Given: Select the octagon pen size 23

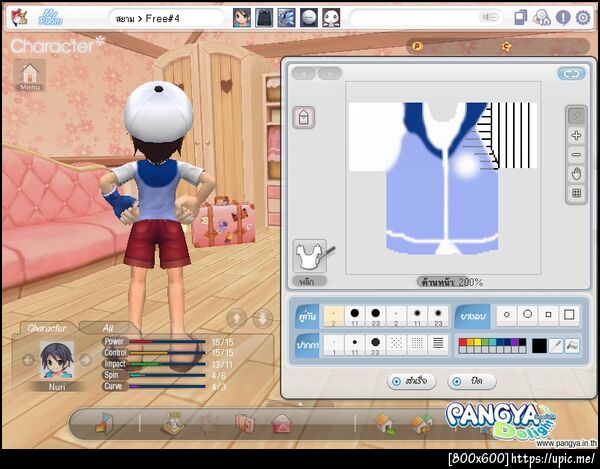Looking at the screenshot, I should point(375,345).
